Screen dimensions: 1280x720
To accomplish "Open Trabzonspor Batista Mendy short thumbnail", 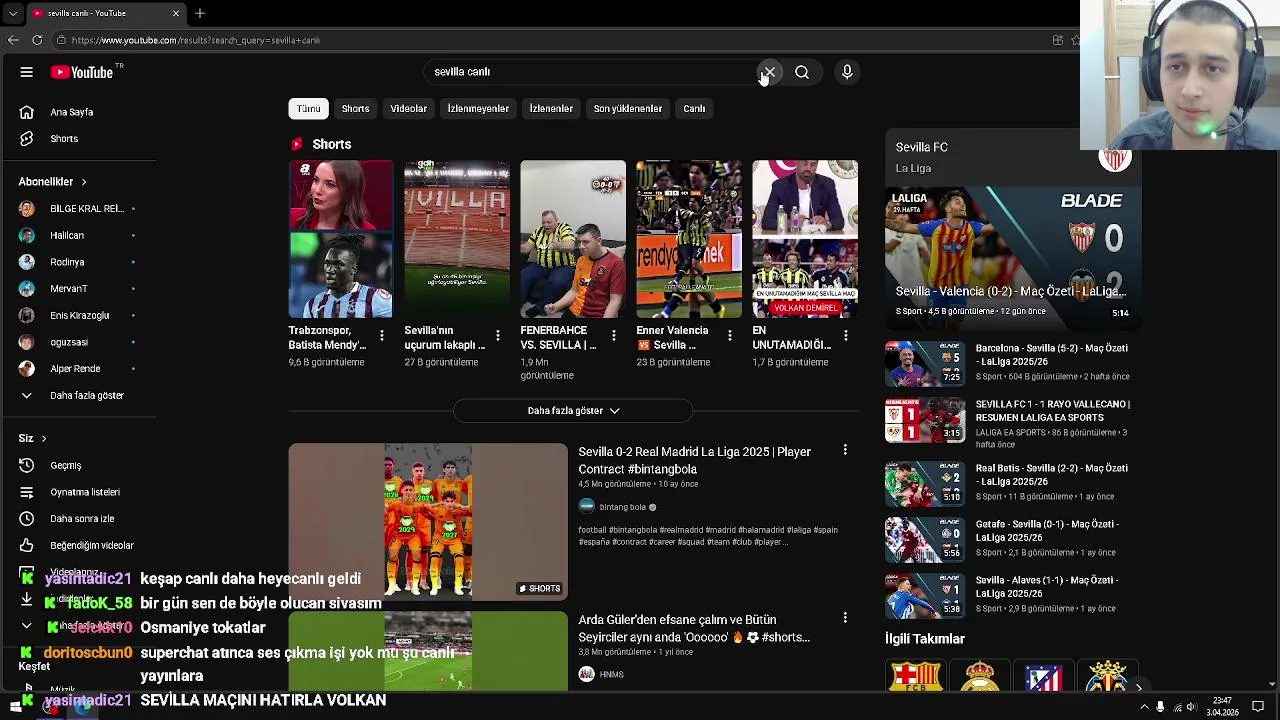I will [x=341, y=239].
